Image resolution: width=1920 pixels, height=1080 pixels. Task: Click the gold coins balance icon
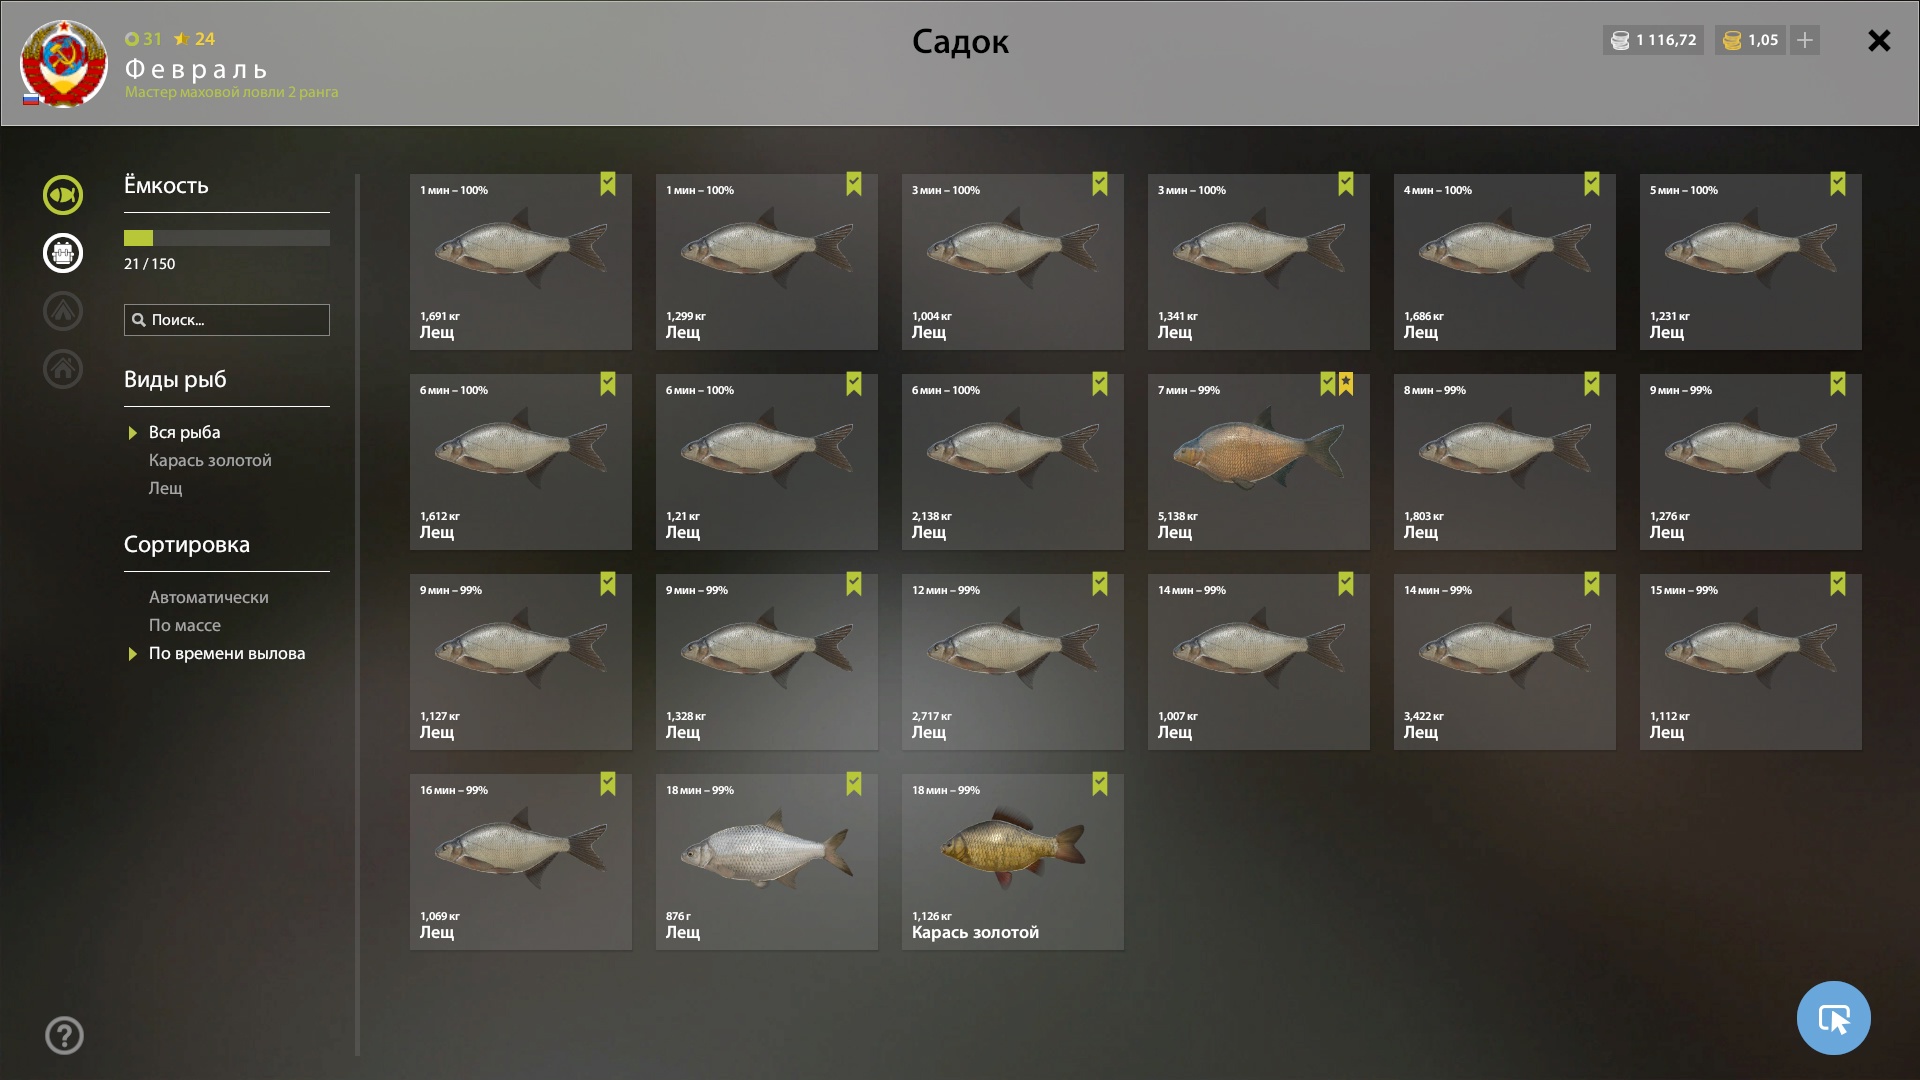coord(1732,40)
